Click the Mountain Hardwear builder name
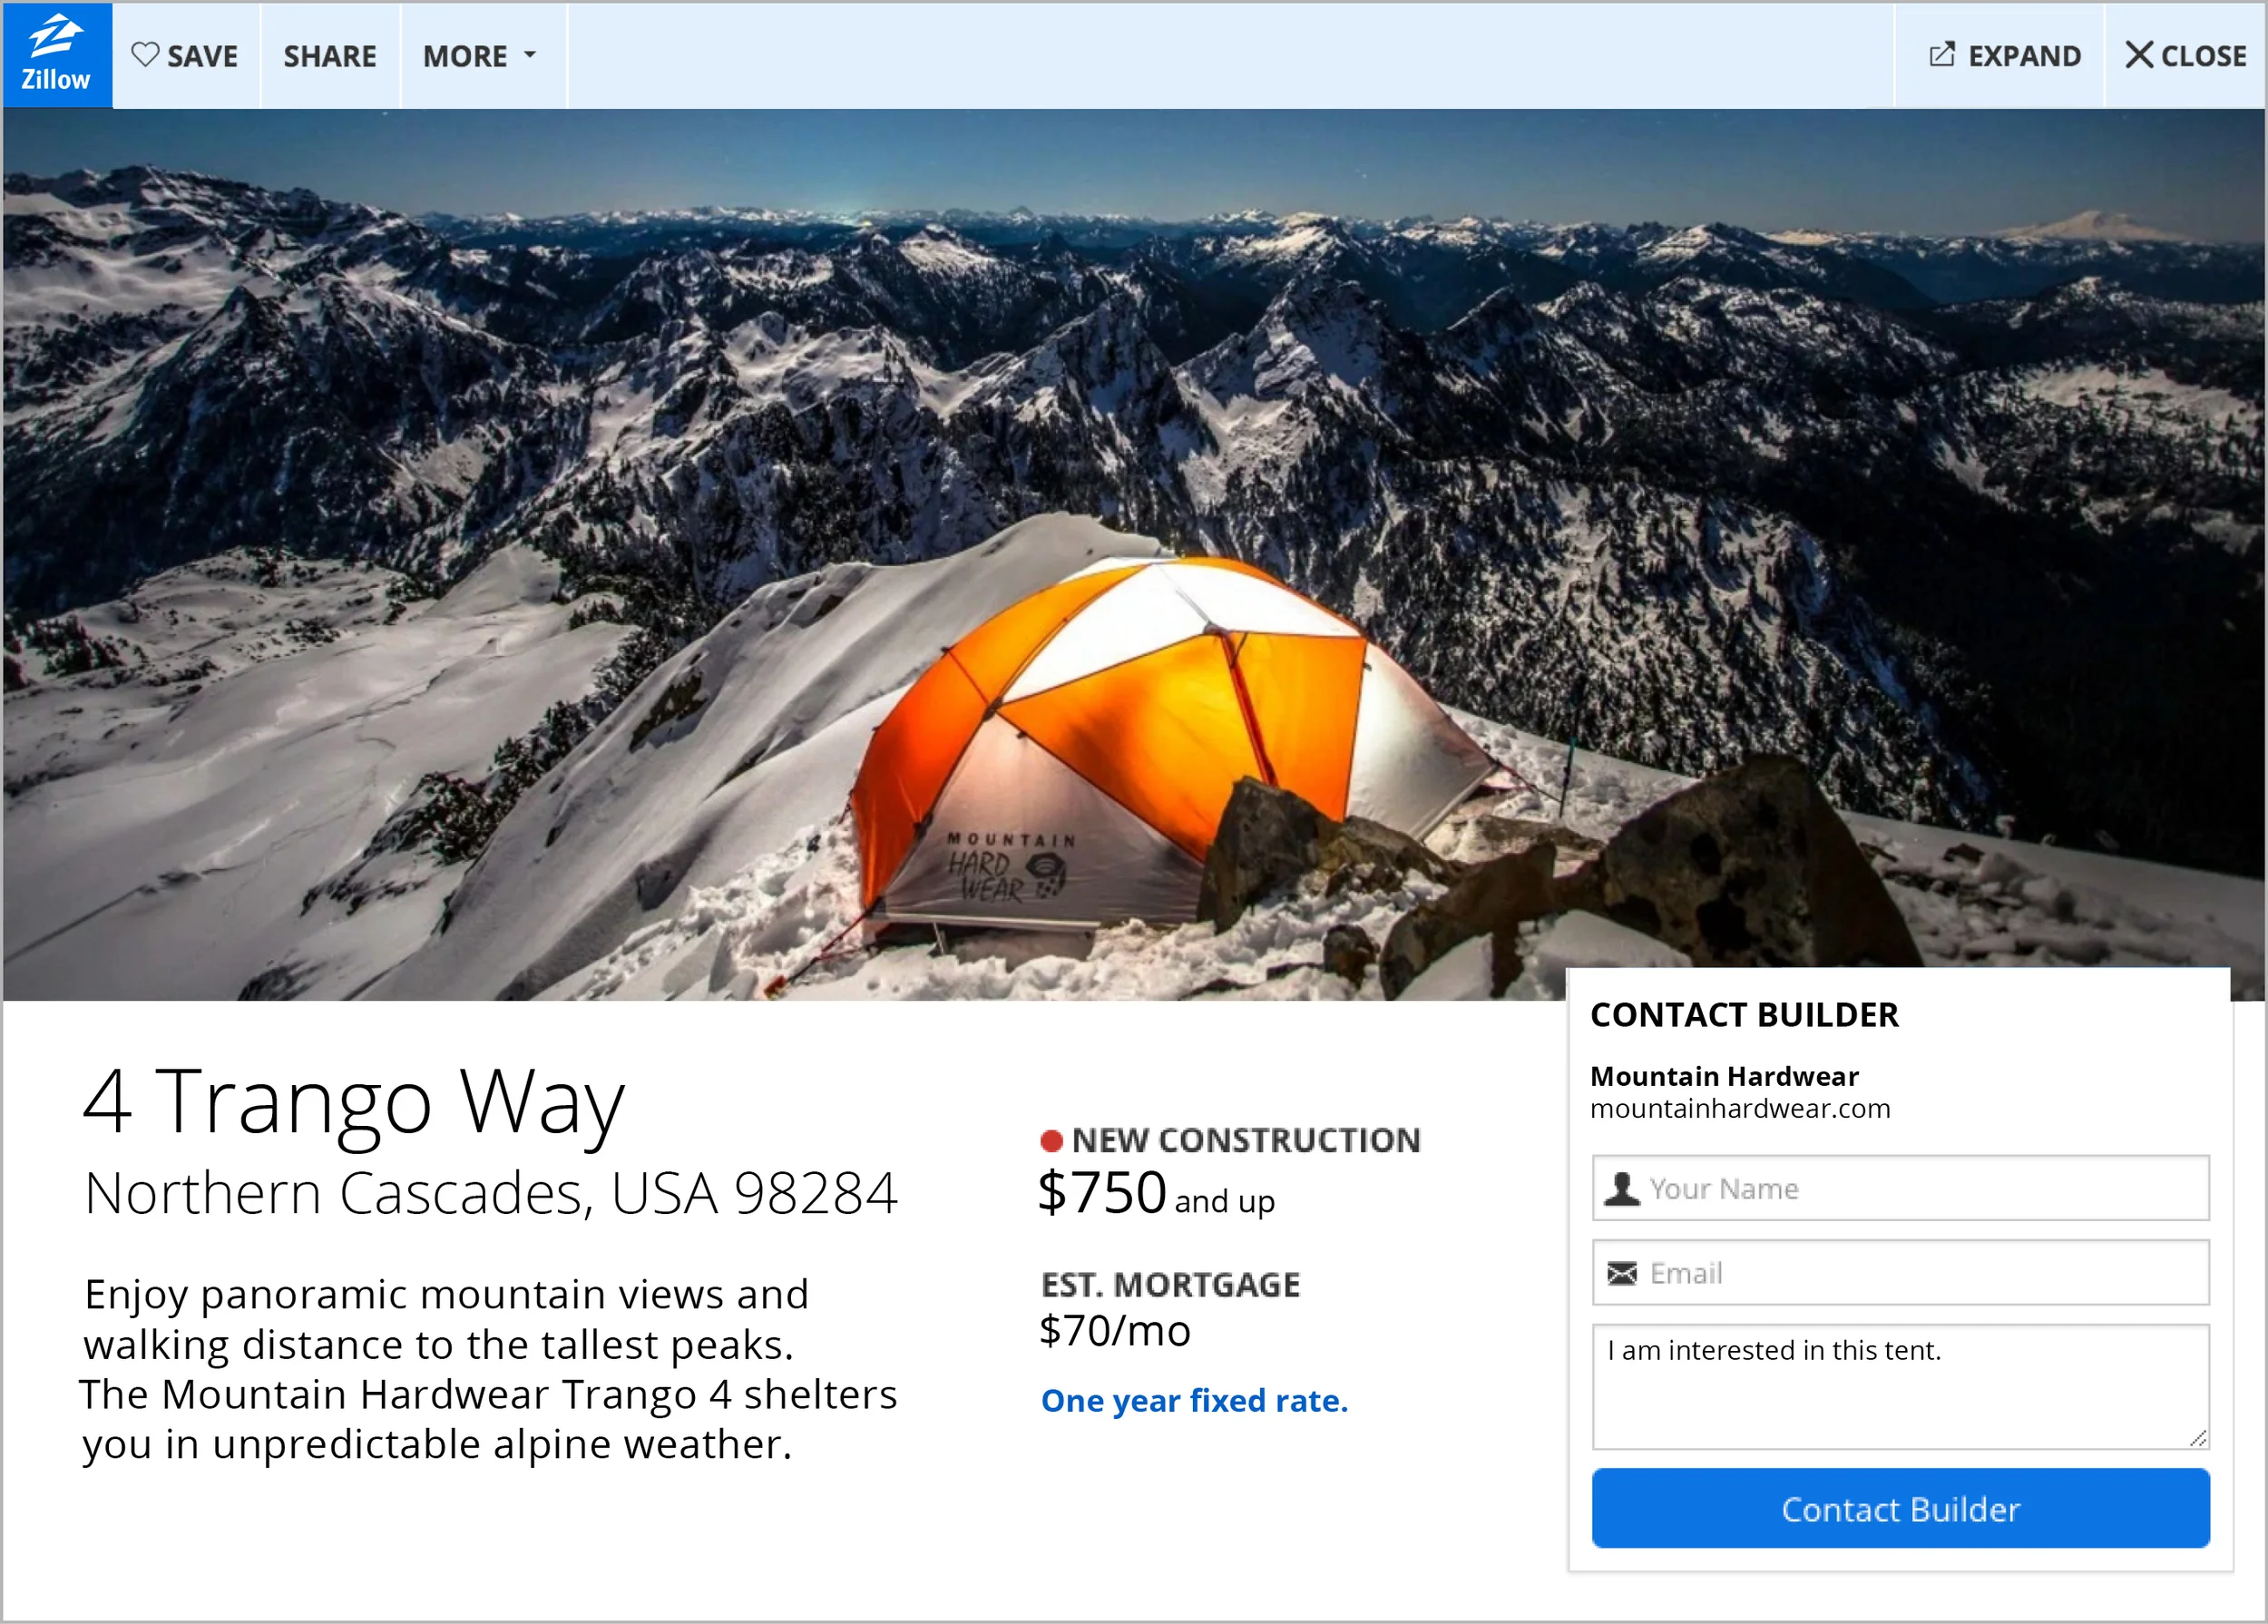This screenshot has height=1624, width=2268. point(1724,1076)
